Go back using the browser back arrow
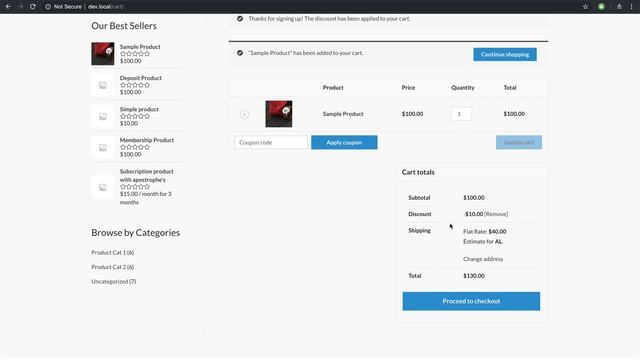The image size is (640, 360). pos(8,7)
